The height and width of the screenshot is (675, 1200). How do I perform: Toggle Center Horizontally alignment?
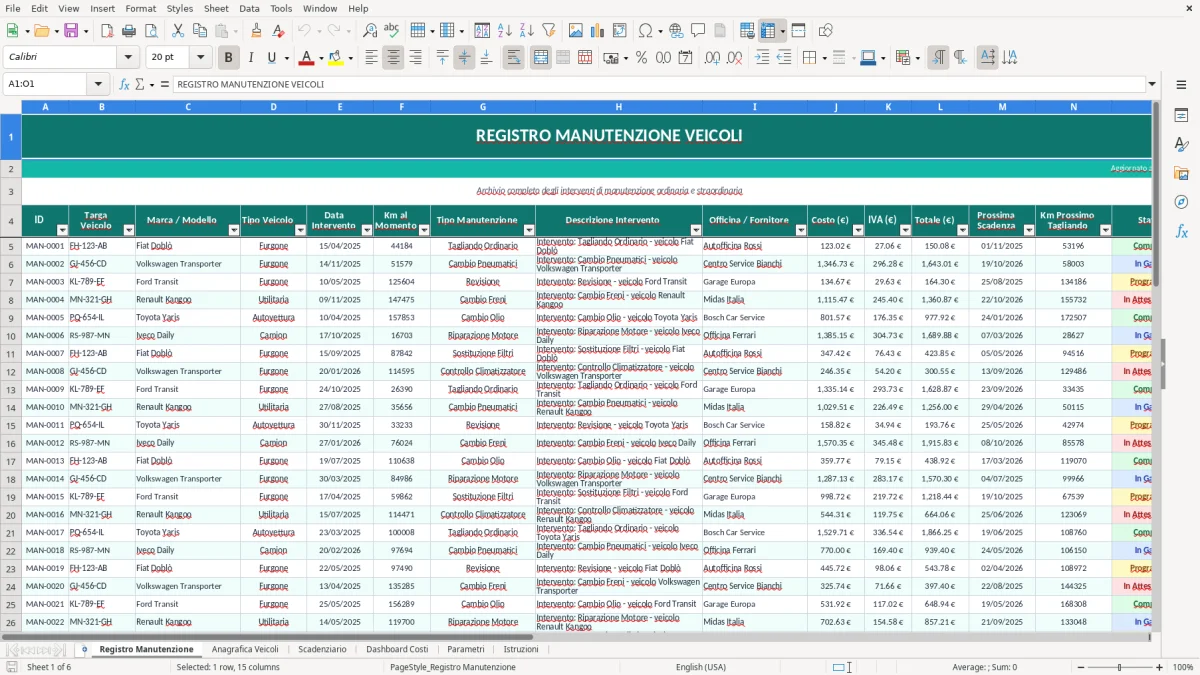394,58
